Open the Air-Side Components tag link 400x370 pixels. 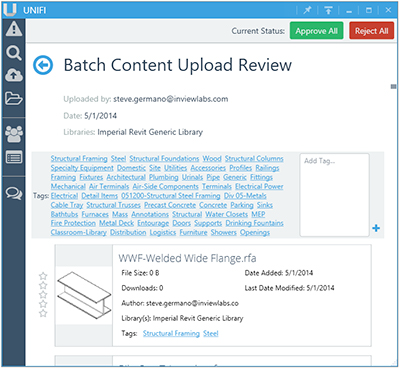tap(165, 186)
